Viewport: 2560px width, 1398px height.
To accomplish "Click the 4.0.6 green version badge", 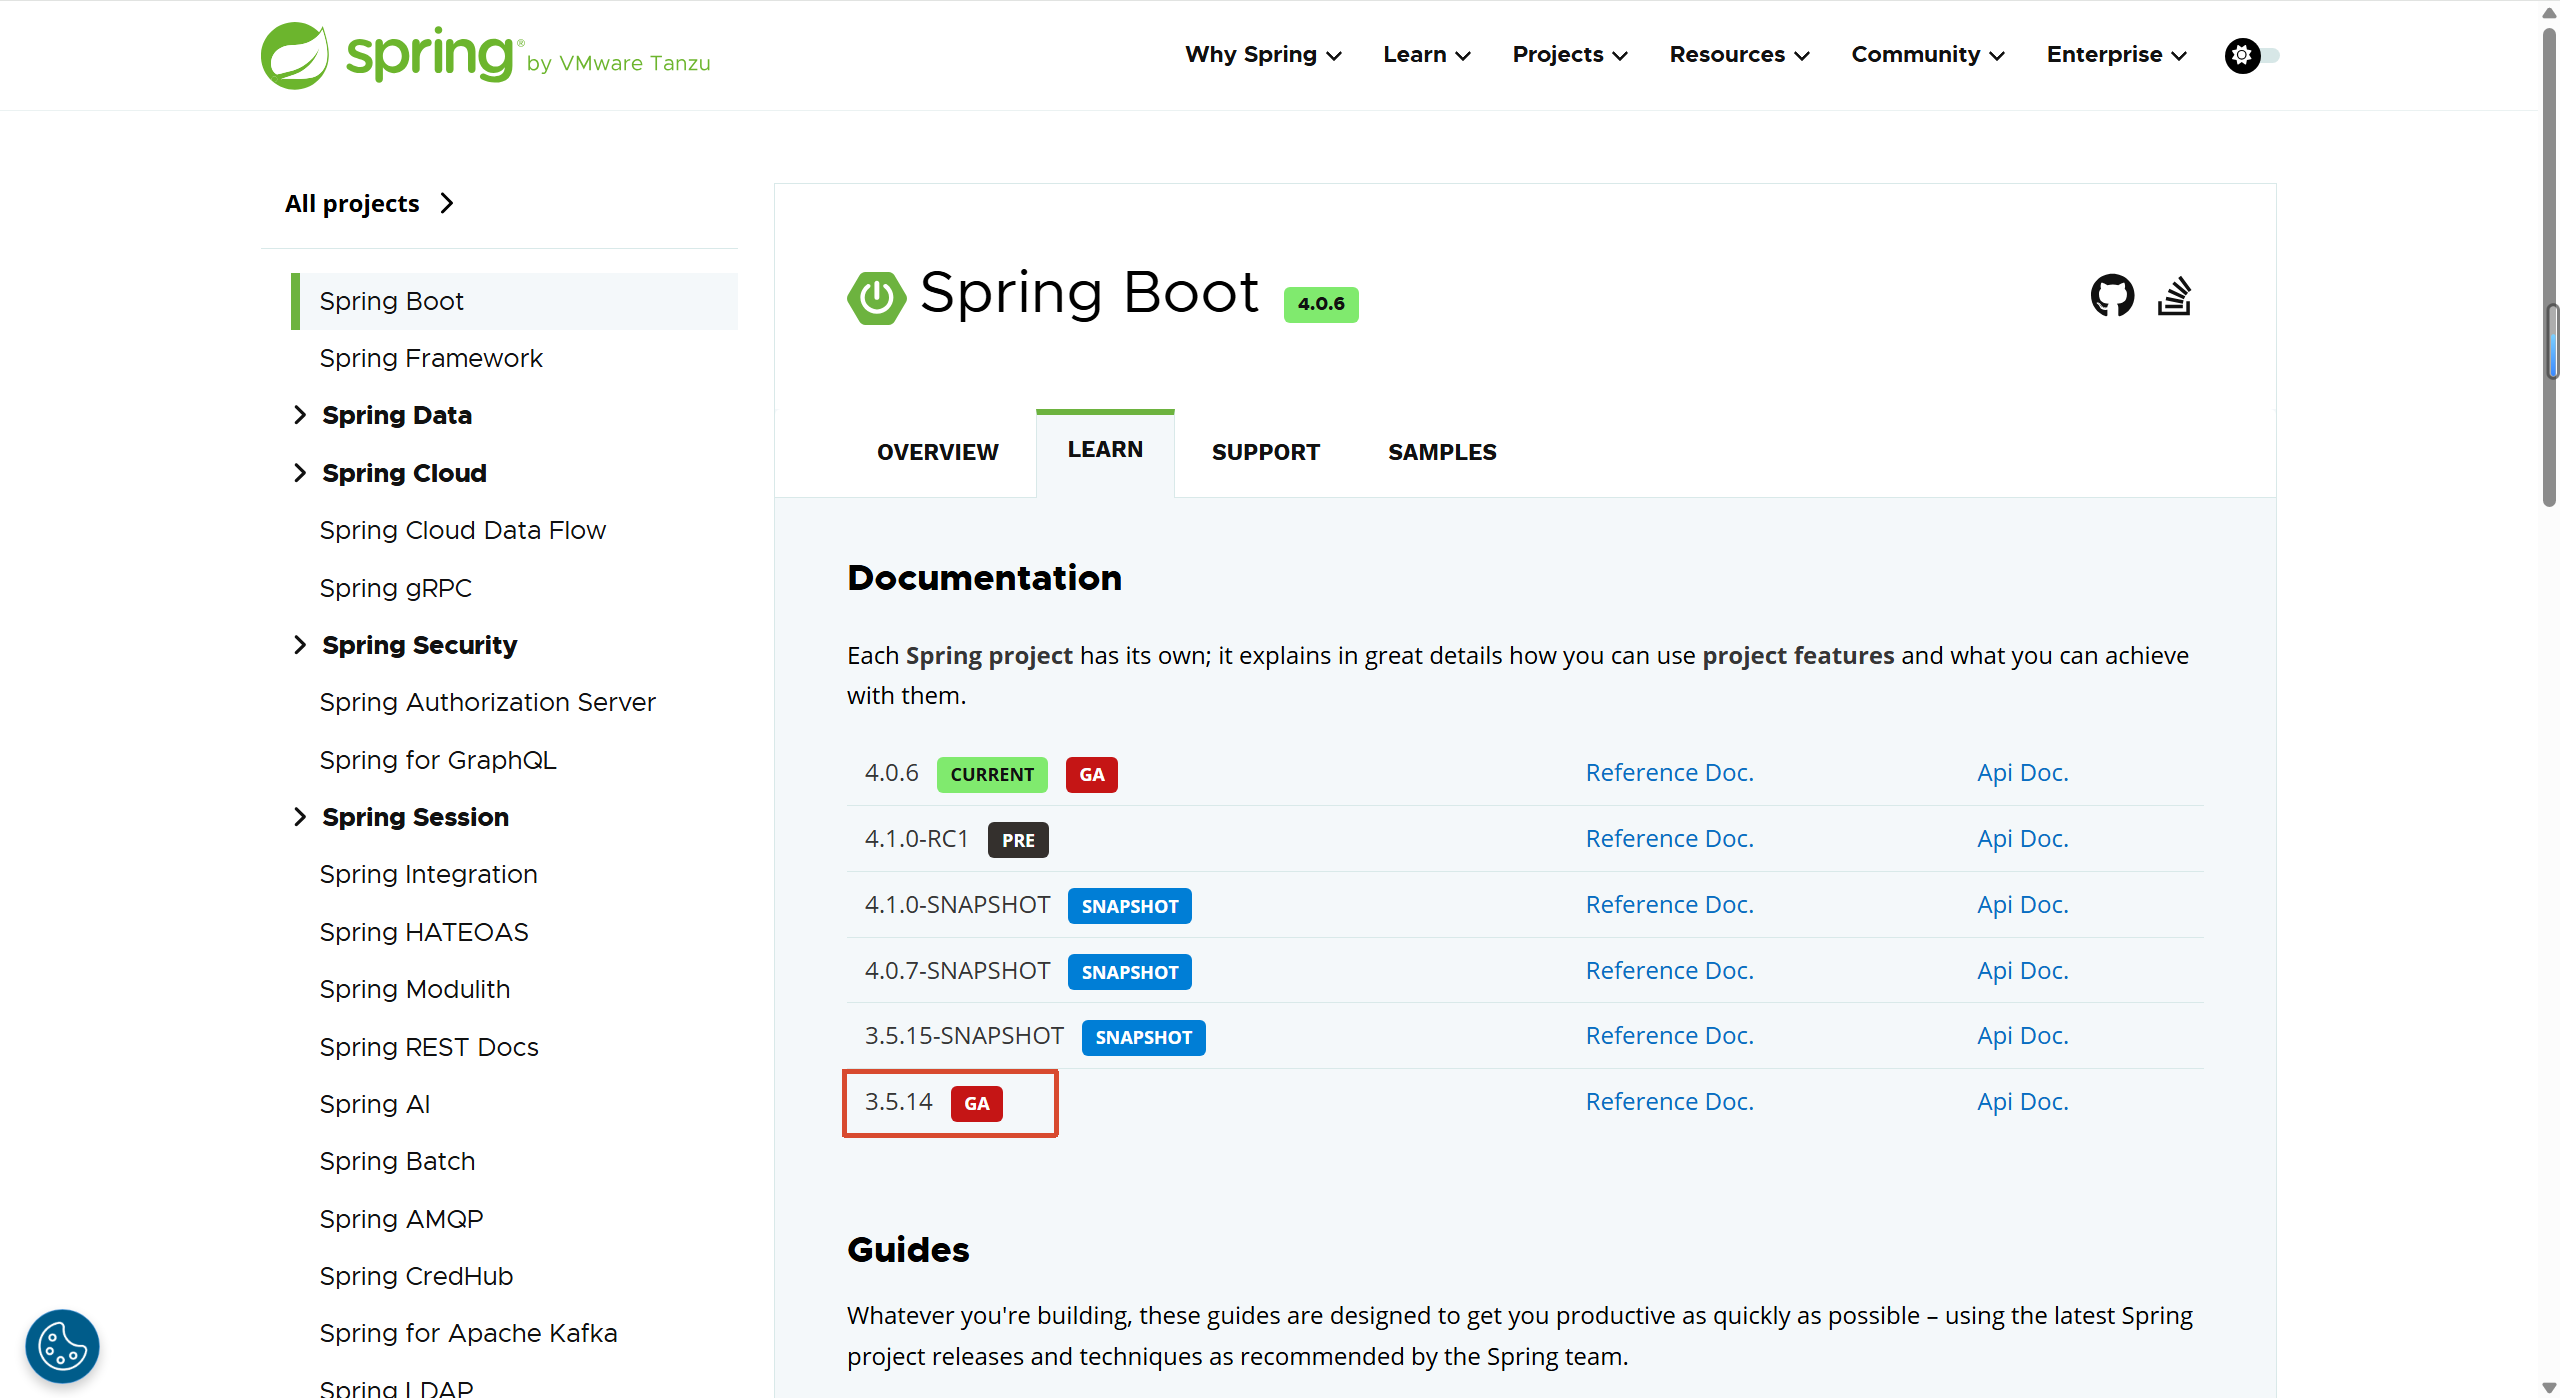I will [1320, 304].
